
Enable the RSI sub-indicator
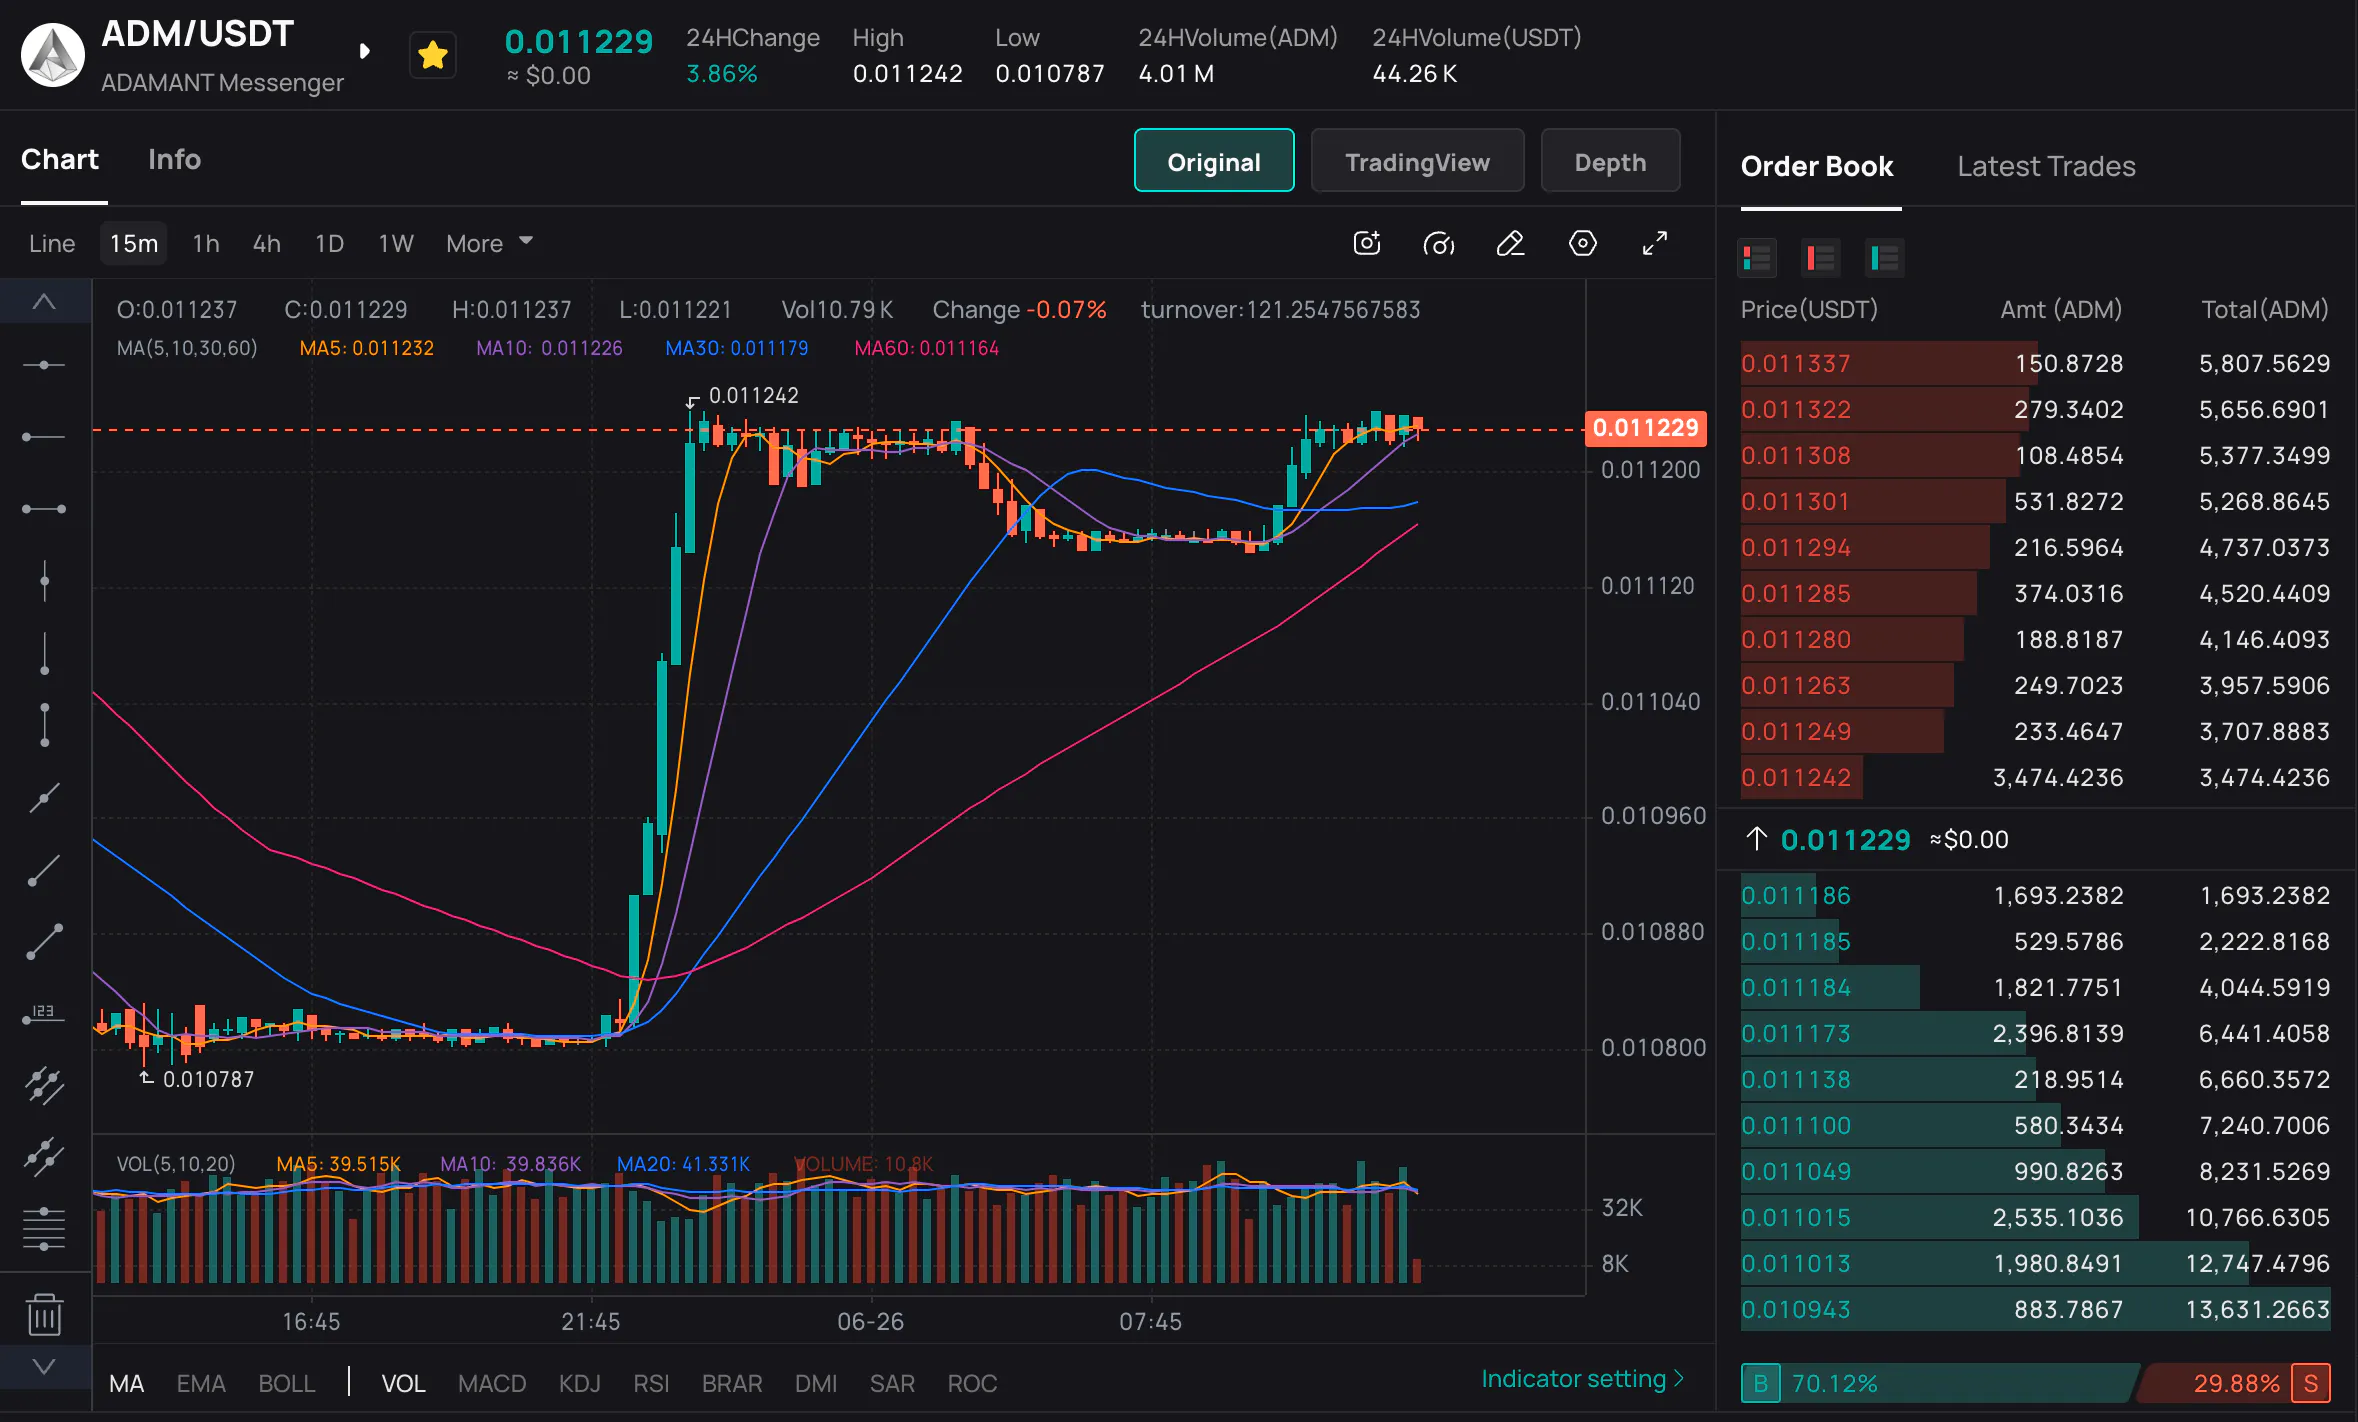coord(651,1383)
